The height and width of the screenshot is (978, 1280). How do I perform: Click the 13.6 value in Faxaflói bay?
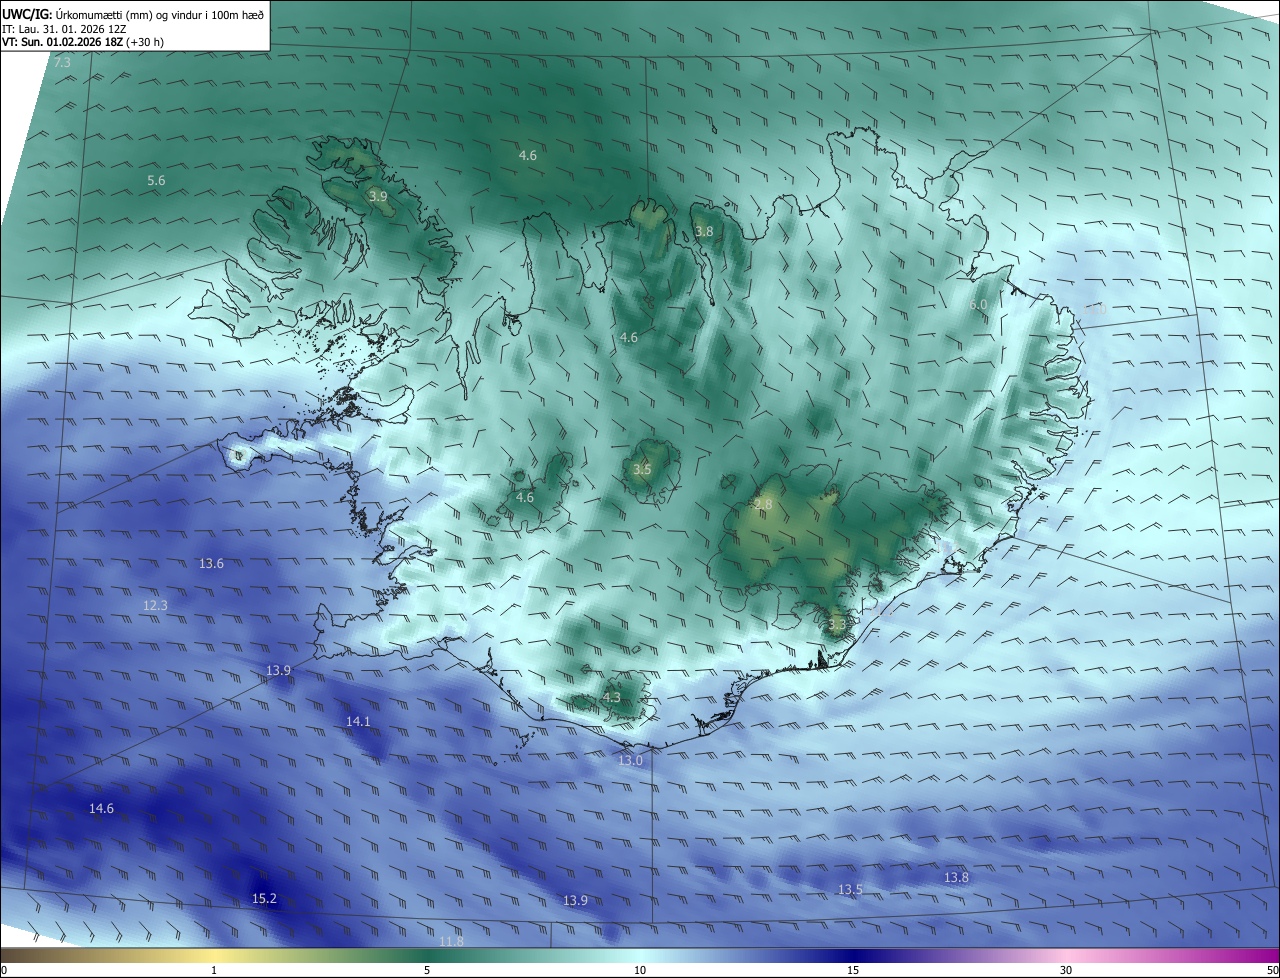(x=211, y=564)
